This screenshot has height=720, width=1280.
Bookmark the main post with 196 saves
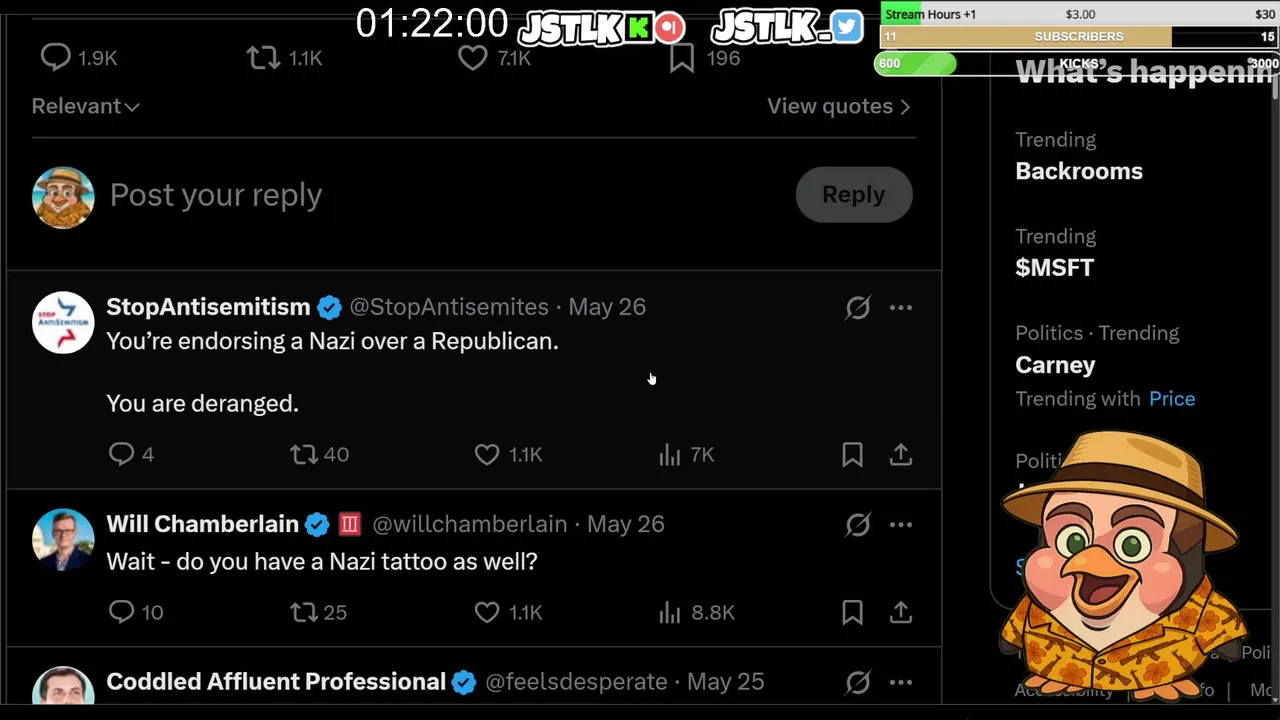click(x=682, y=58)
